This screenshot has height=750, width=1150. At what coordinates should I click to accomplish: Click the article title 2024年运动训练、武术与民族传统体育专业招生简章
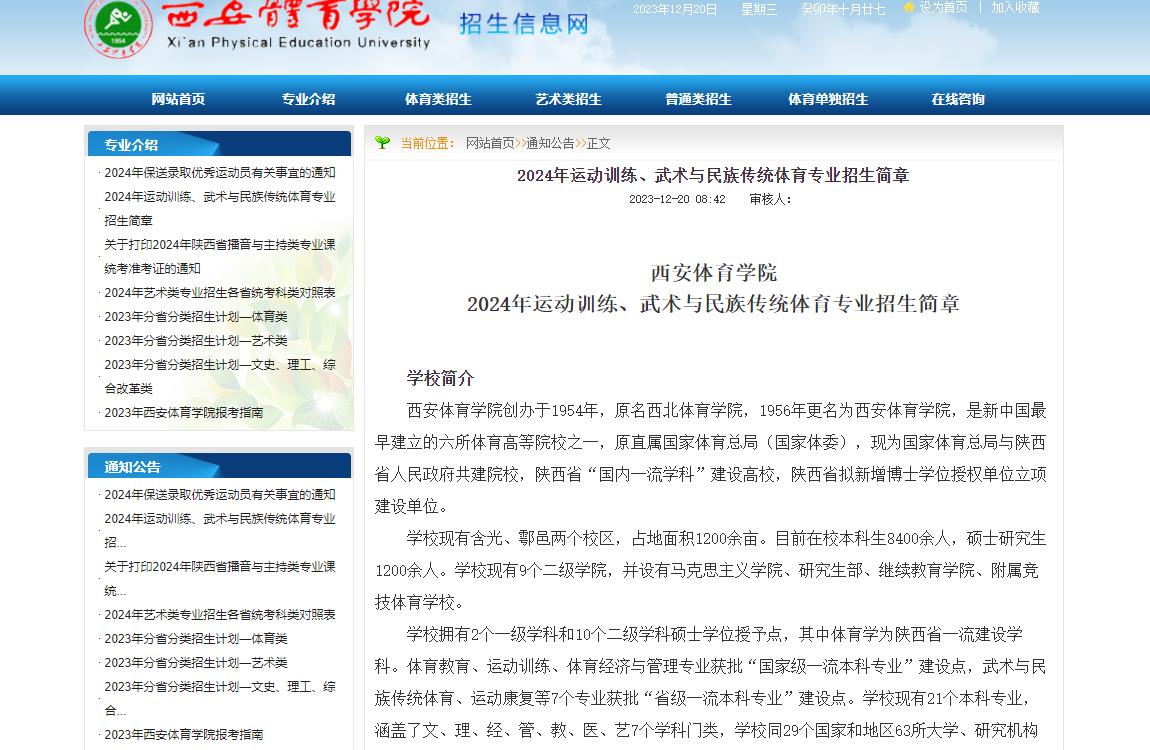click(x=713, y=175)
